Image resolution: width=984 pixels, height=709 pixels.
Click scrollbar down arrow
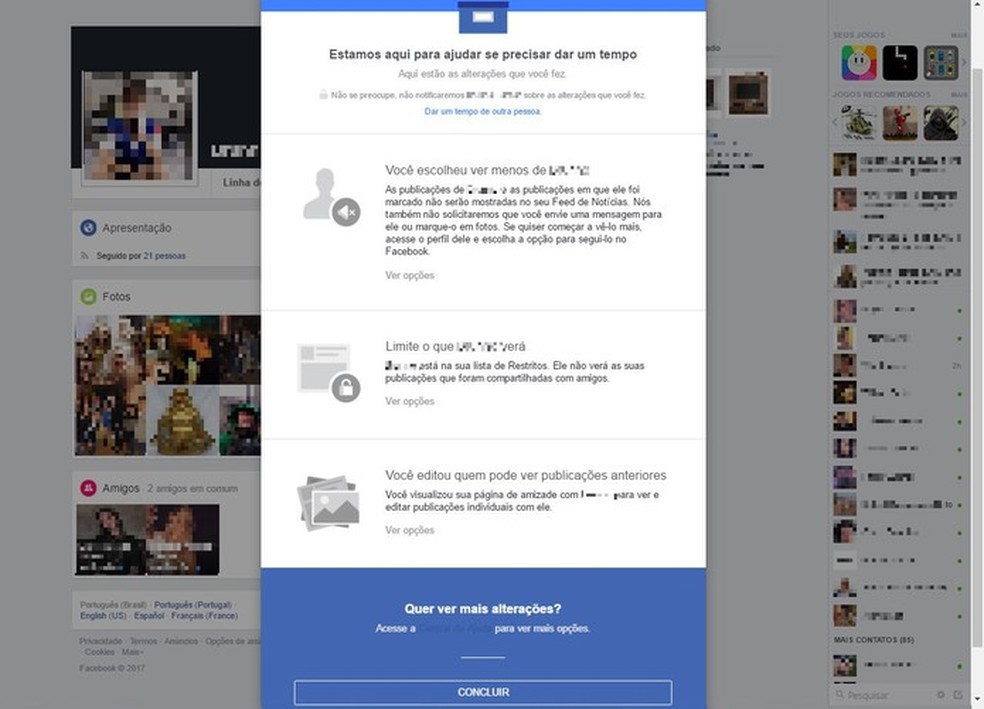point(978,698)
